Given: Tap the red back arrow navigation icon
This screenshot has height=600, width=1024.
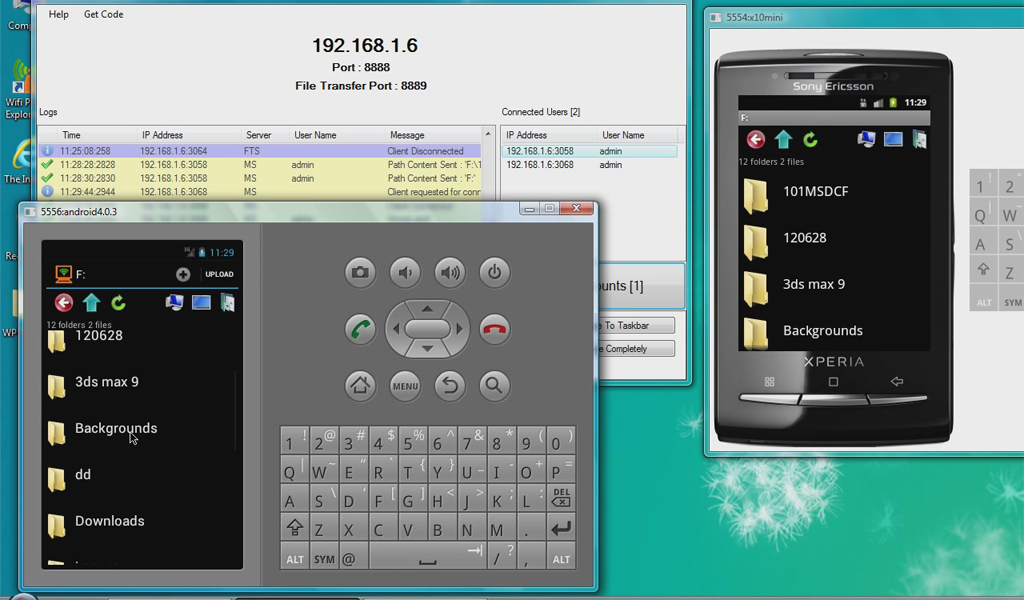Looking at the screenshot, I should coord(63,302).
